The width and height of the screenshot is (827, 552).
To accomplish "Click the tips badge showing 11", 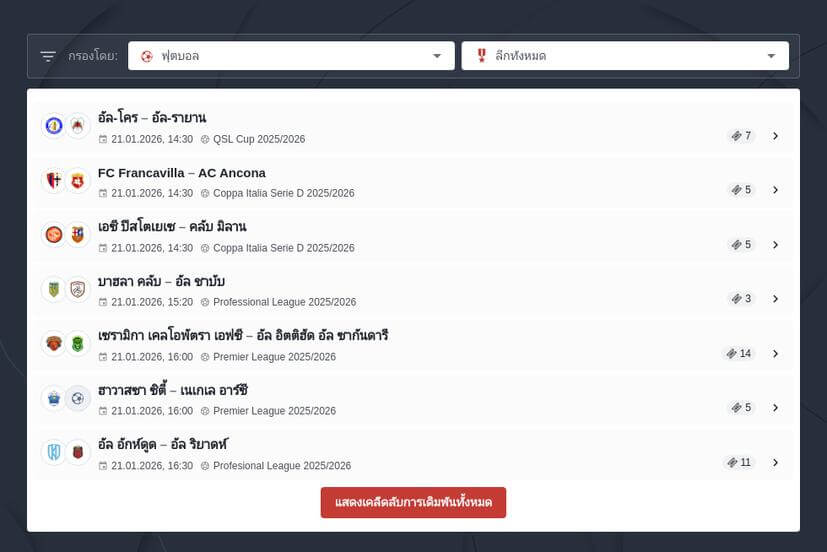I will click(739, 462).
